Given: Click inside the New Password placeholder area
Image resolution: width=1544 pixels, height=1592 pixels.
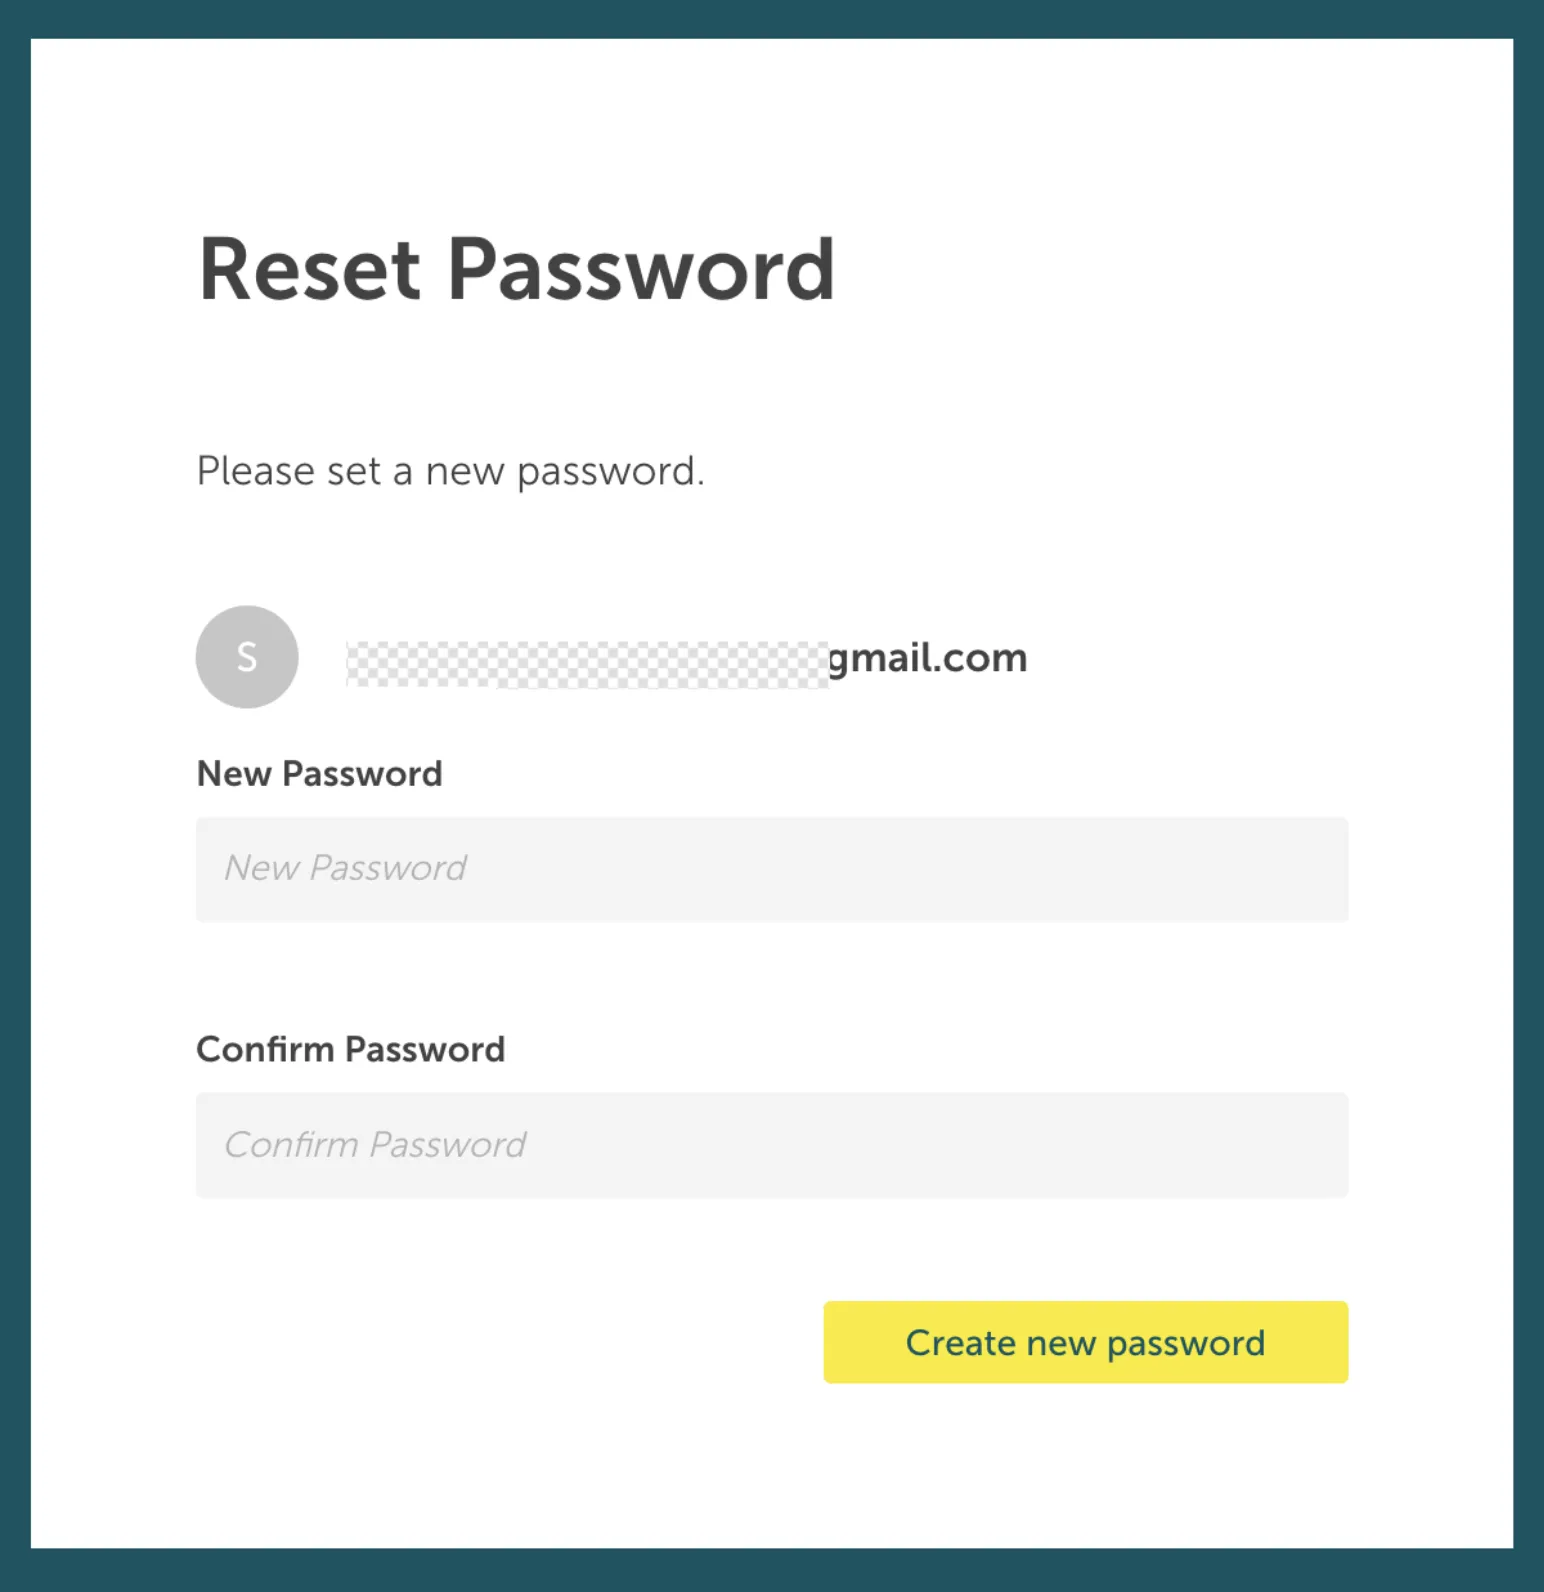Looking at the screenshot, I should [x=345, y=869].
